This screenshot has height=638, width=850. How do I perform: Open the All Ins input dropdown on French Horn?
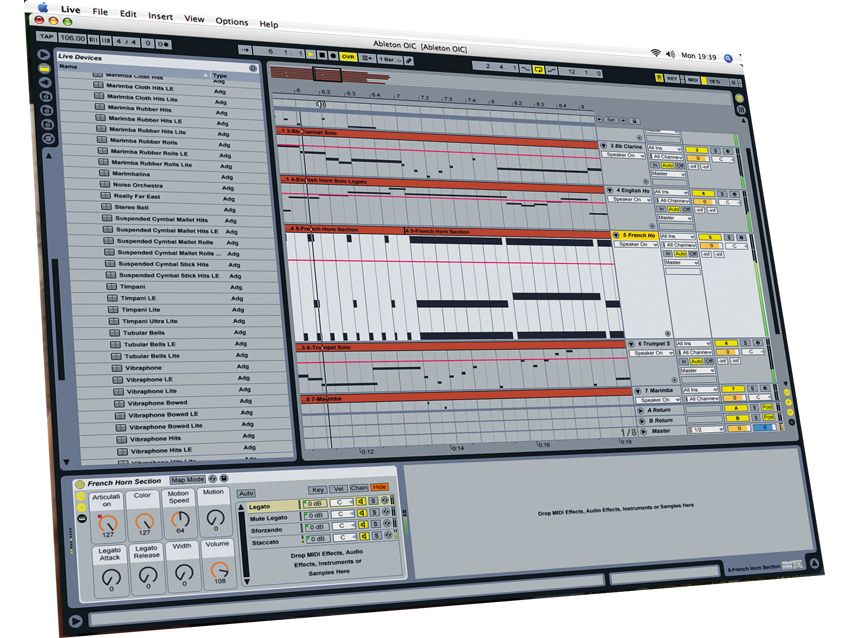click(679, 236)
